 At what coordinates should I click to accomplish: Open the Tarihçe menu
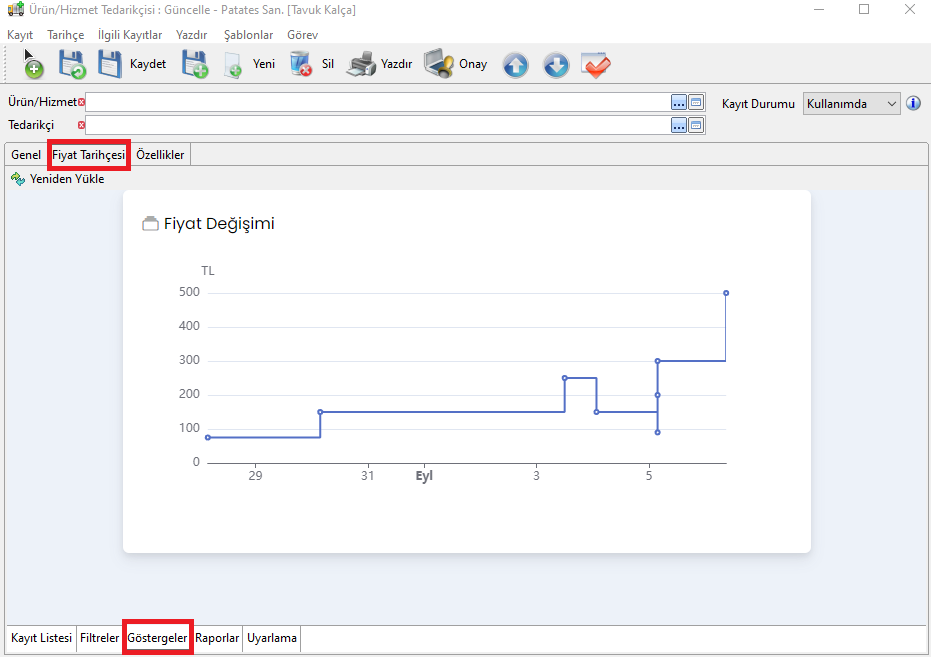click(x=66, y=34)
